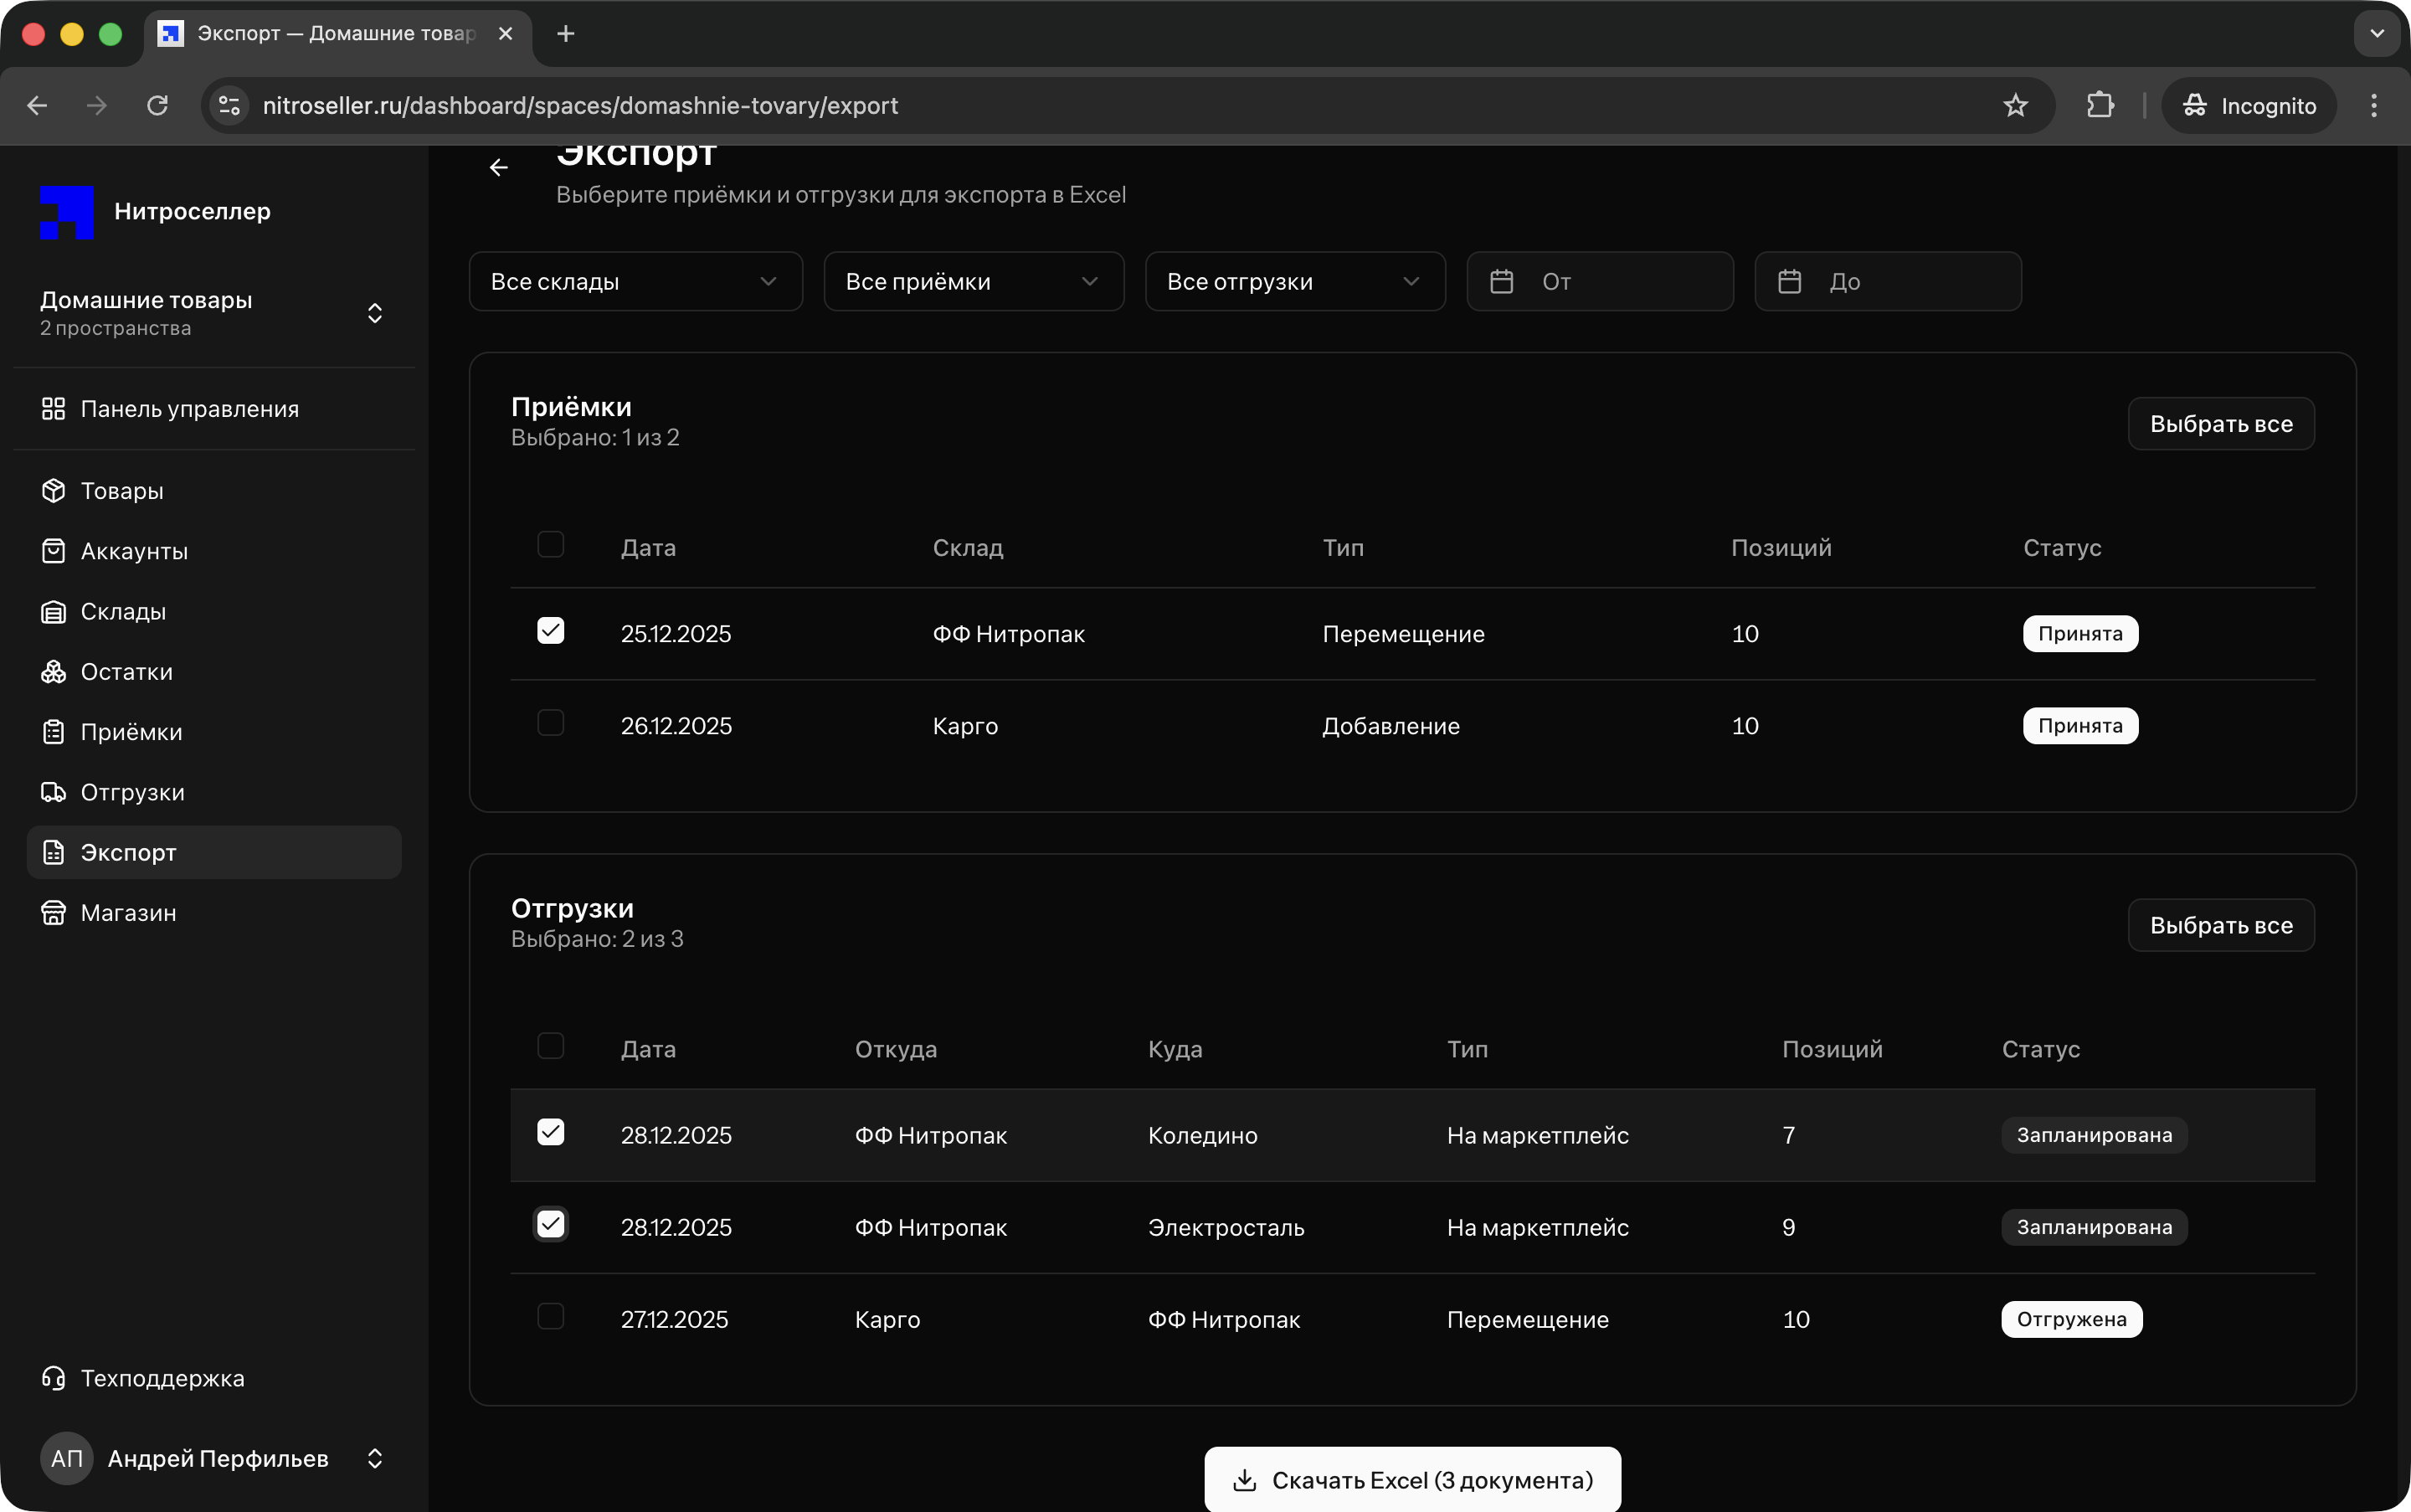The height and width of the screenshot is (1512, 2411).
Task: Uncheck the 25.12.2025 ФФ Нитропак приёмка
Action: click(x=550, y=631)
